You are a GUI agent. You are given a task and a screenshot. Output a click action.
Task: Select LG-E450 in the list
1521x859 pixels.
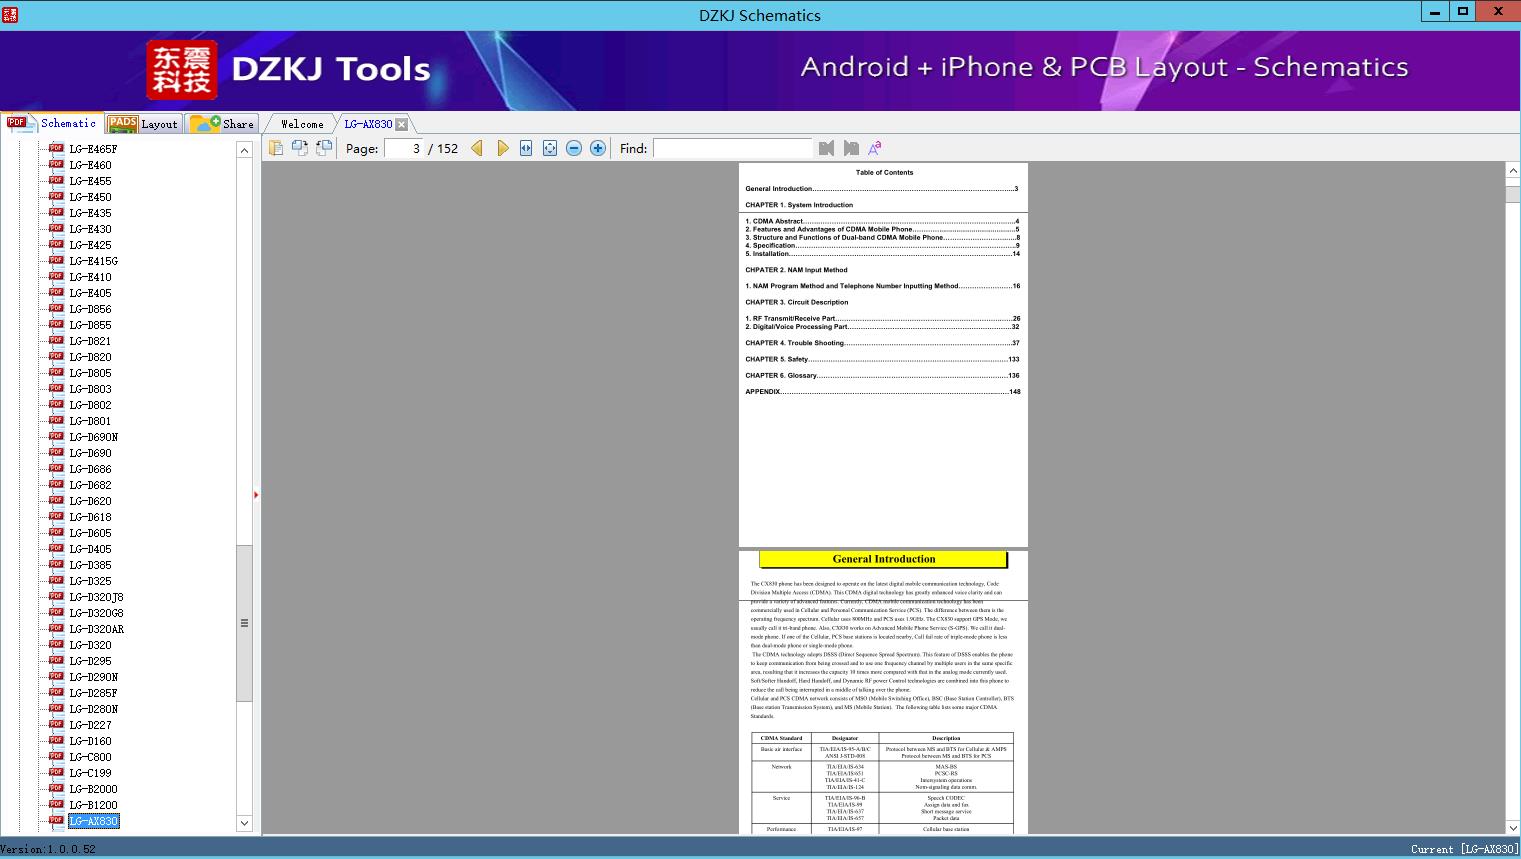point(90,197)
